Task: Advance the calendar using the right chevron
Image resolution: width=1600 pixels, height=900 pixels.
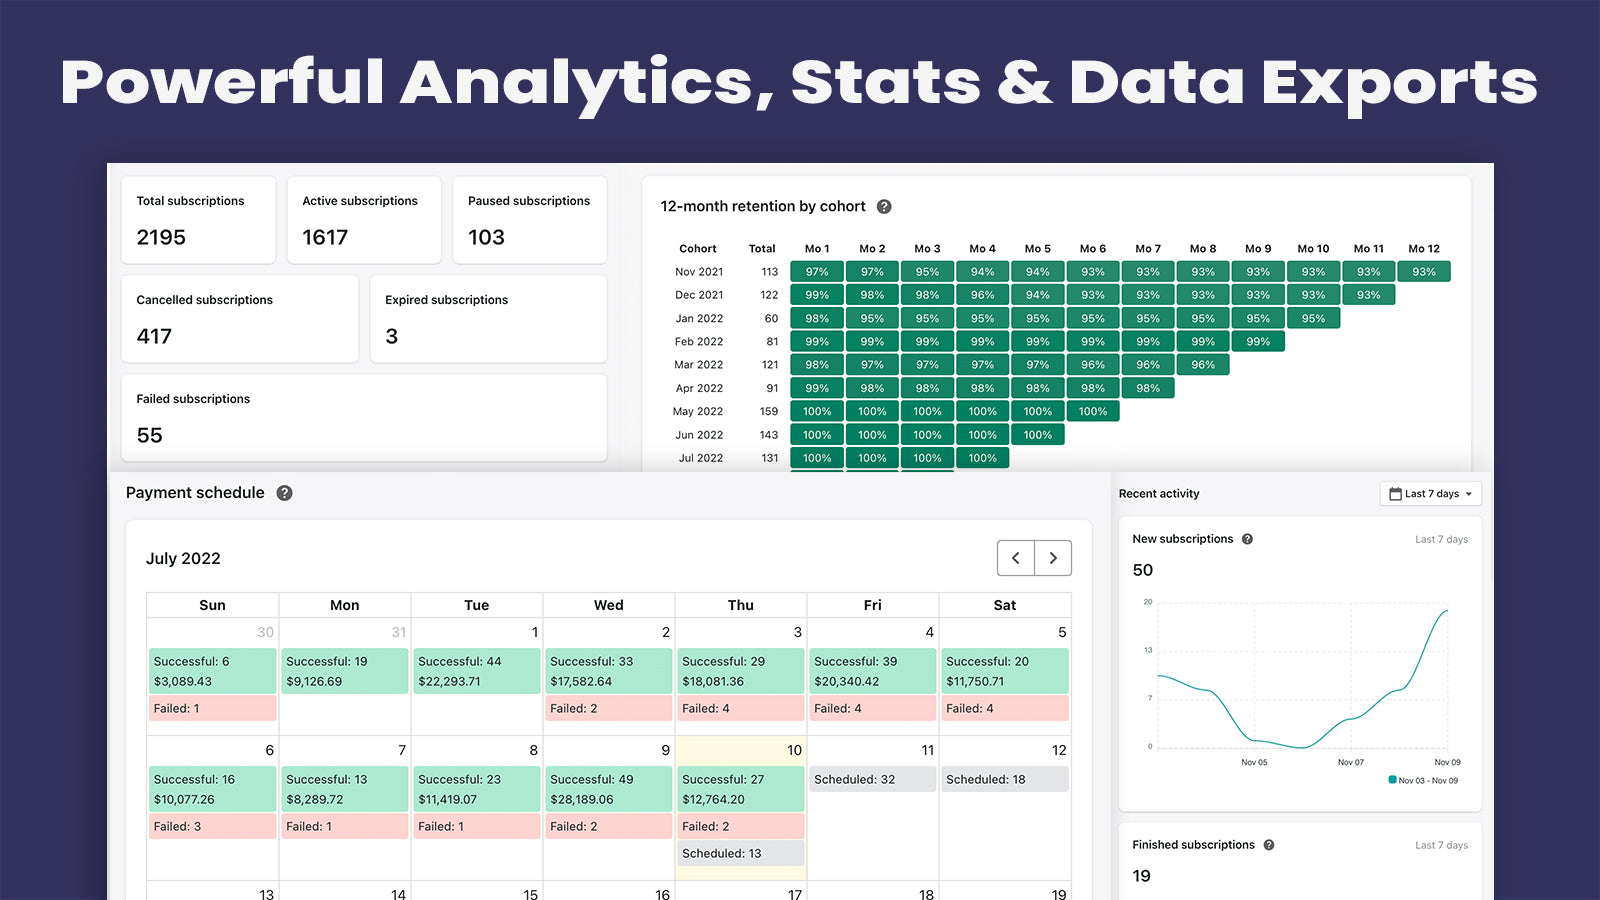Action: (x=1053, y=558)
